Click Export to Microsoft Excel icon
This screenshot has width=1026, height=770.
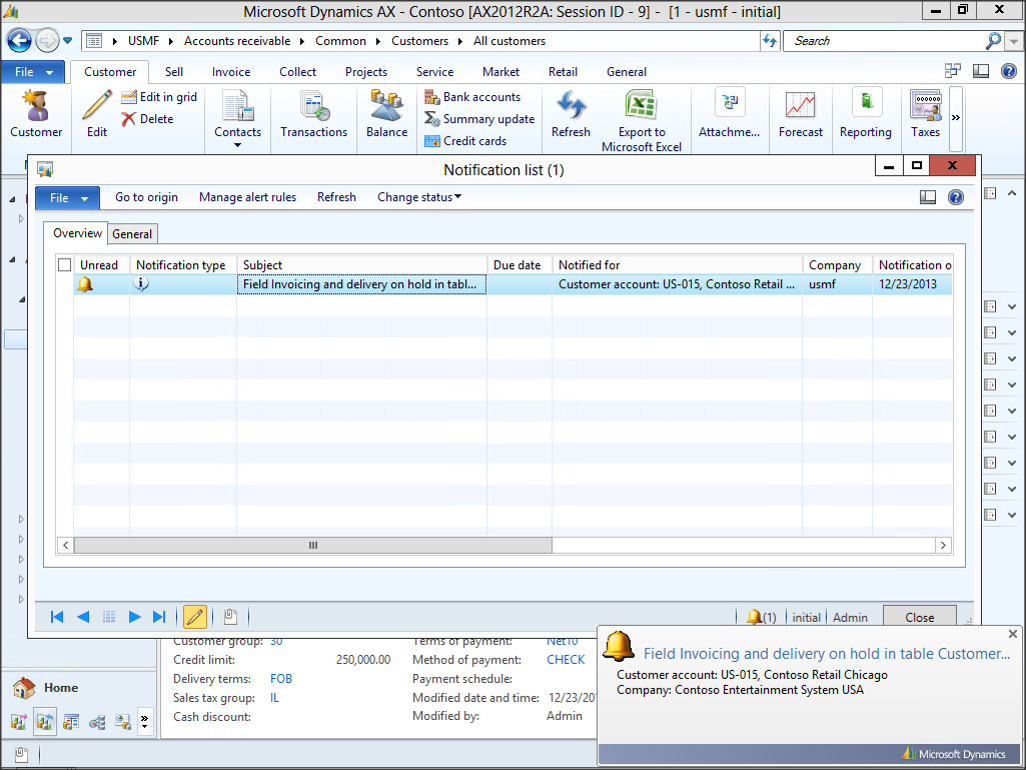(x=641, y=106)
